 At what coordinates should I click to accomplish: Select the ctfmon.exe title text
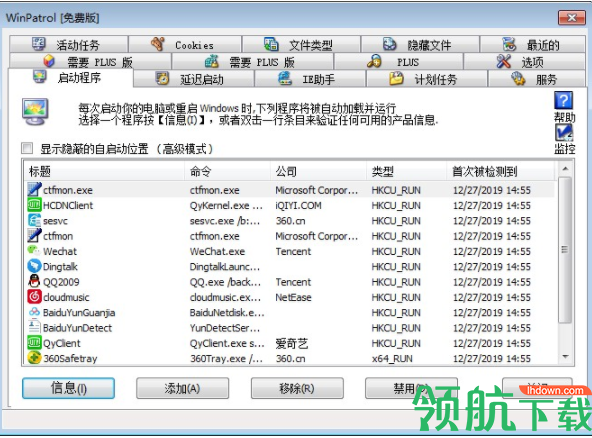(x=68, y=190)
